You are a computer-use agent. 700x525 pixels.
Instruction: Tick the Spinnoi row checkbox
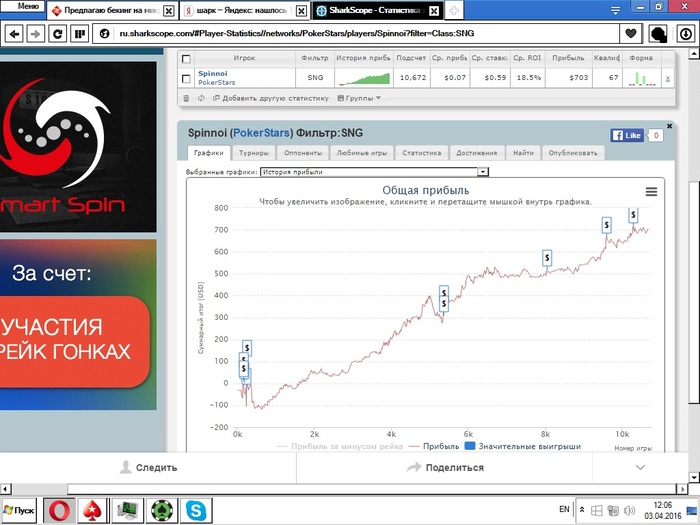[x=186, y=79]
